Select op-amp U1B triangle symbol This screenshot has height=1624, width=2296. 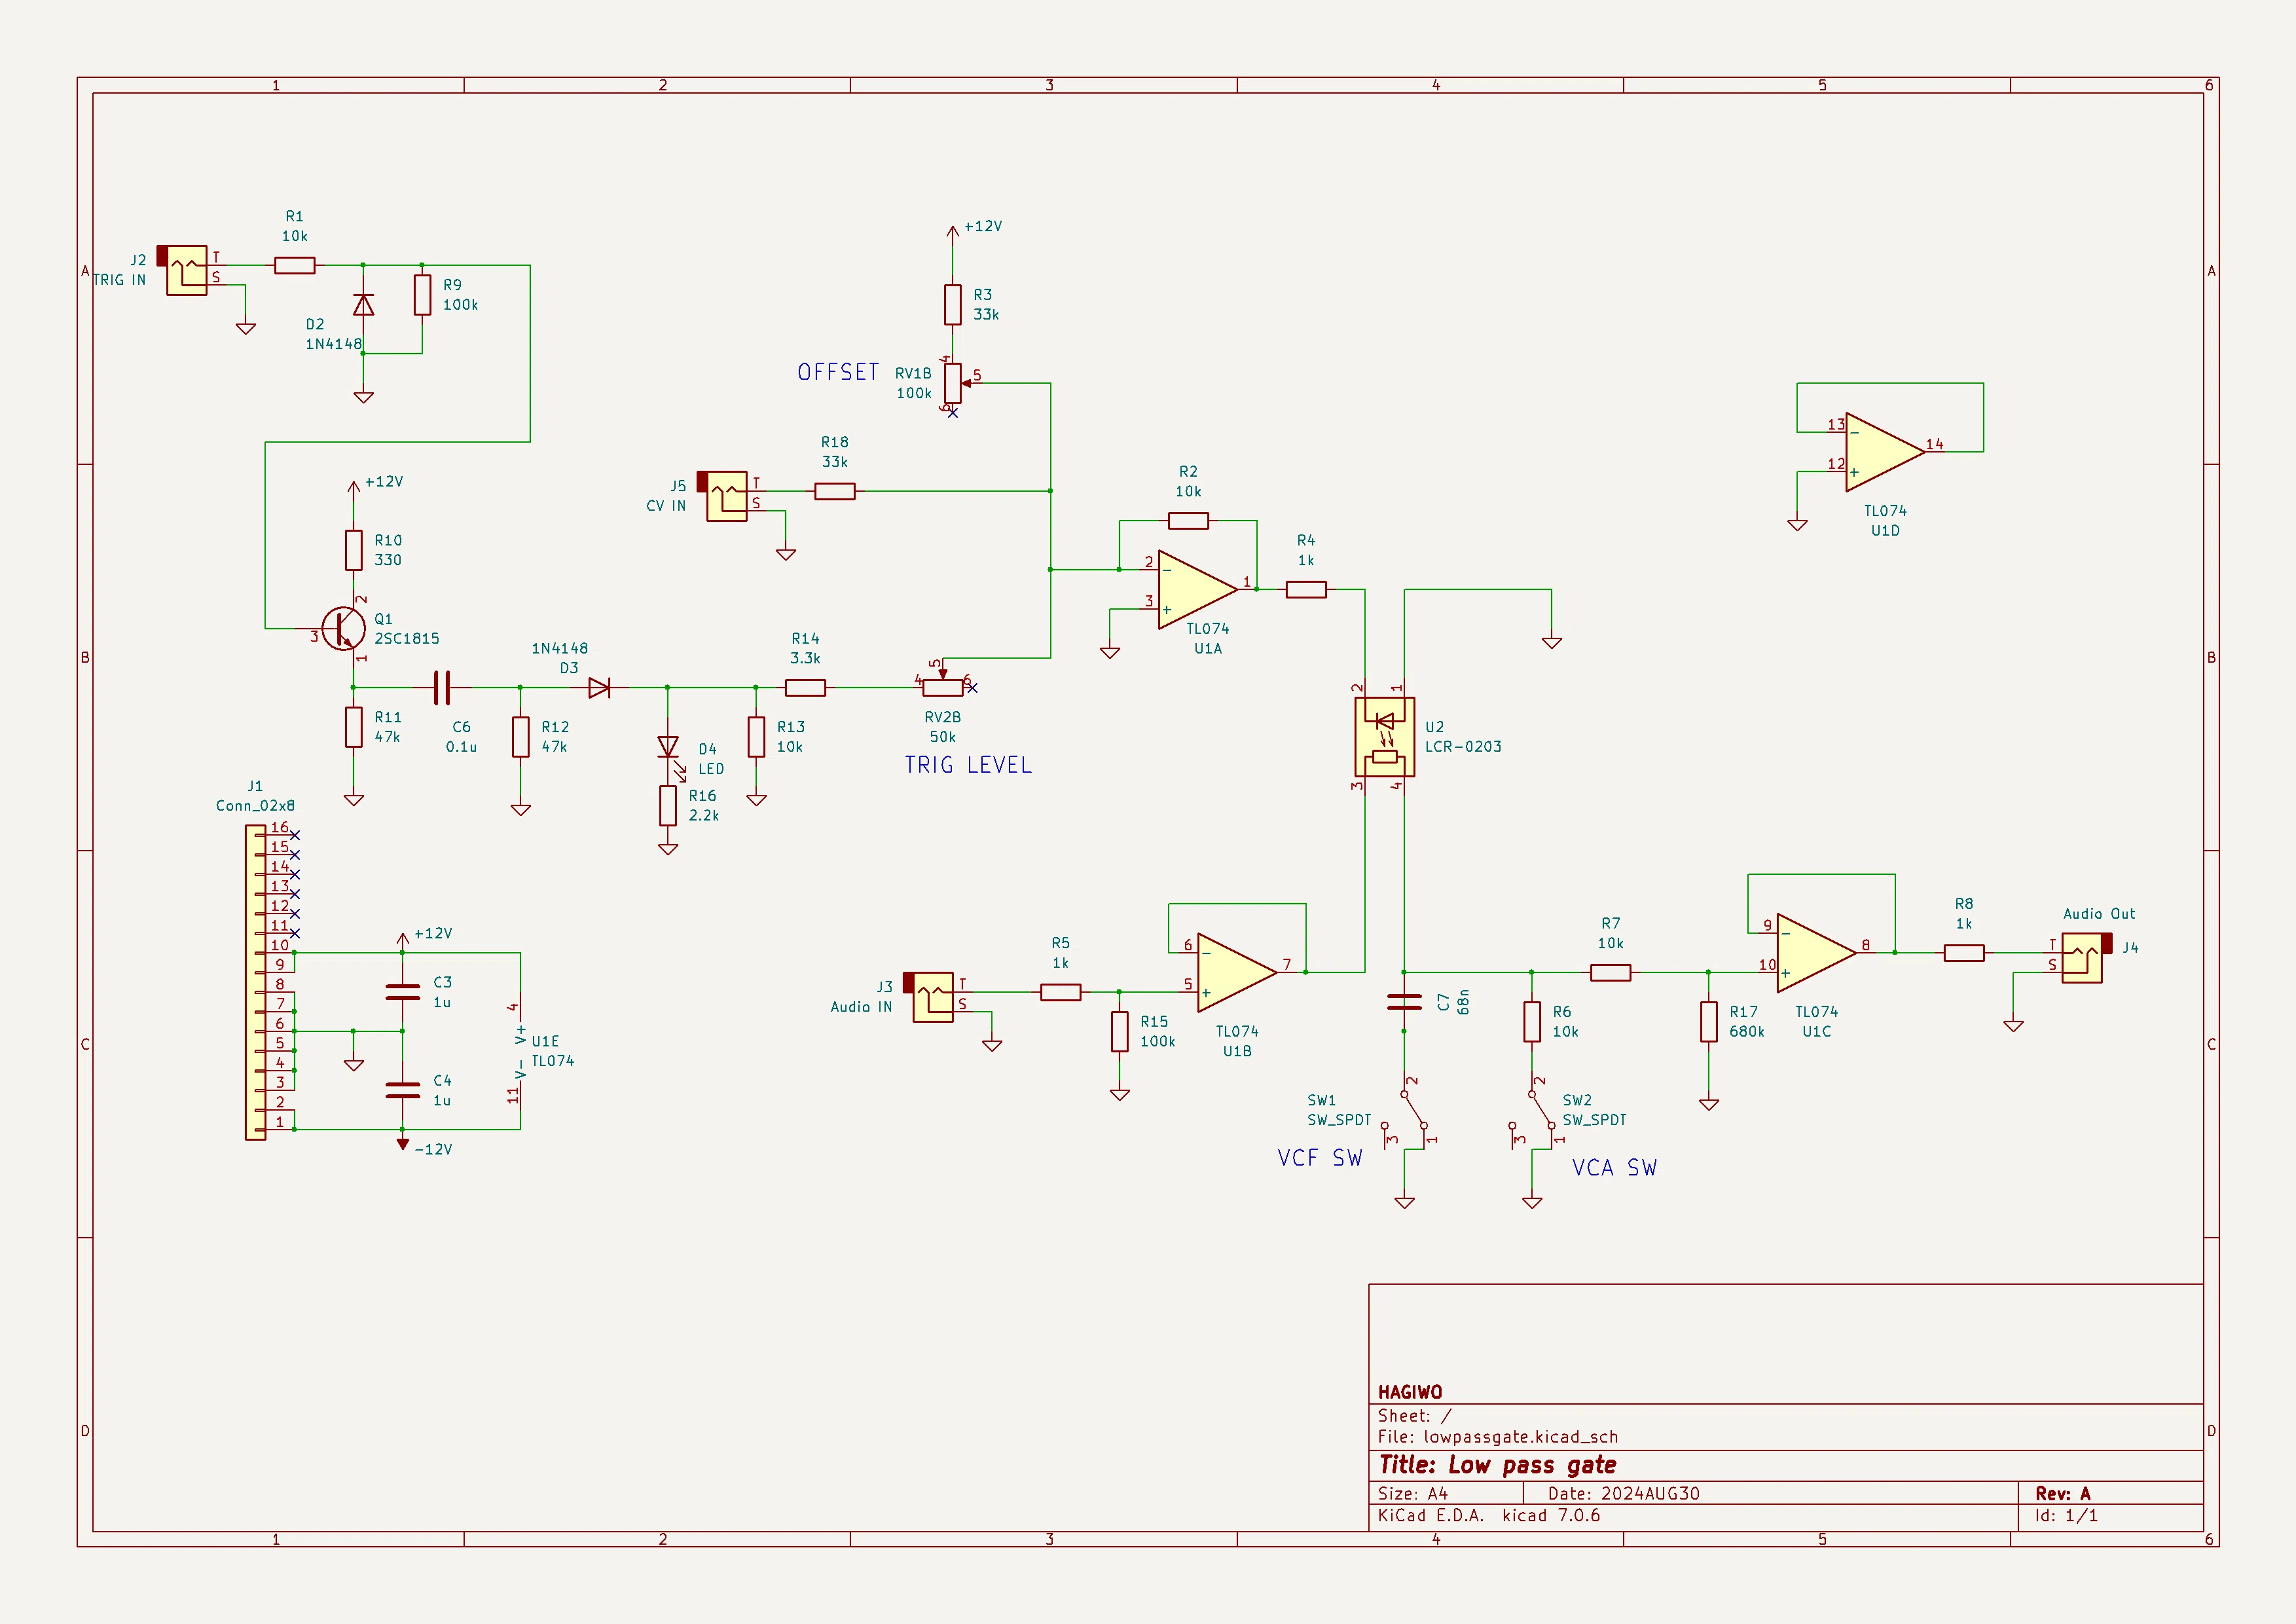pos(1237,972)
